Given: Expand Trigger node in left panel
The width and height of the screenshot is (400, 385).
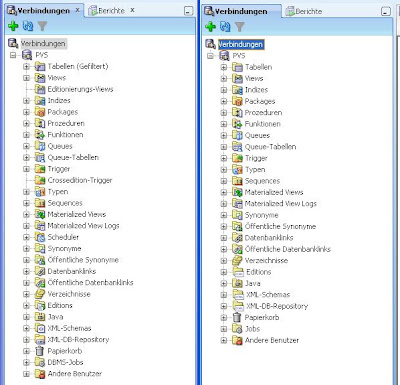Looking at the screenshot, I should click(26, 169).
